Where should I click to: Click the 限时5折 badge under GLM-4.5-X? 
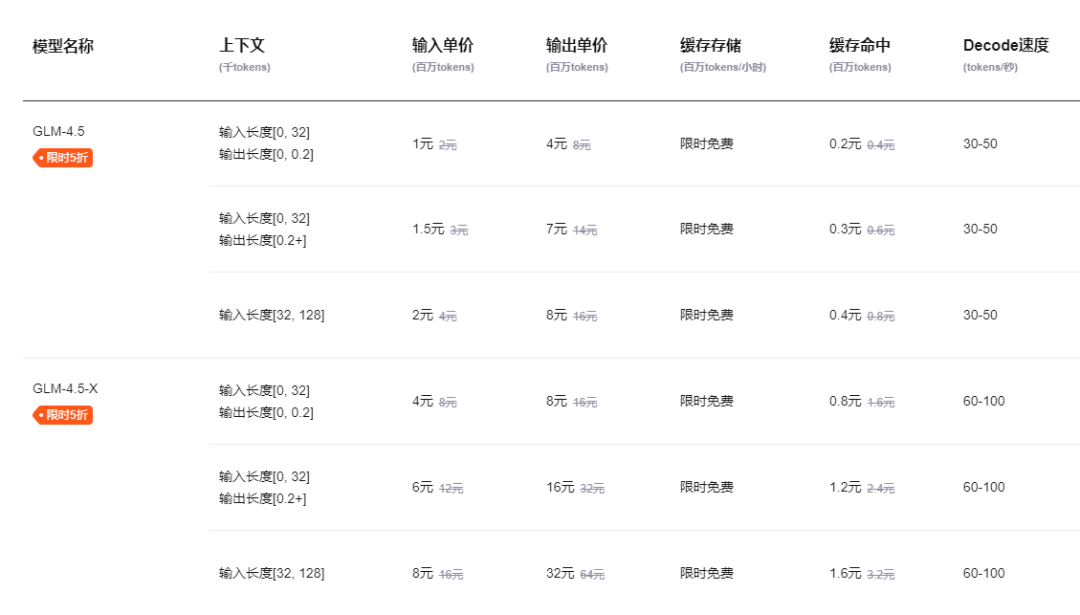coord(63,414)
